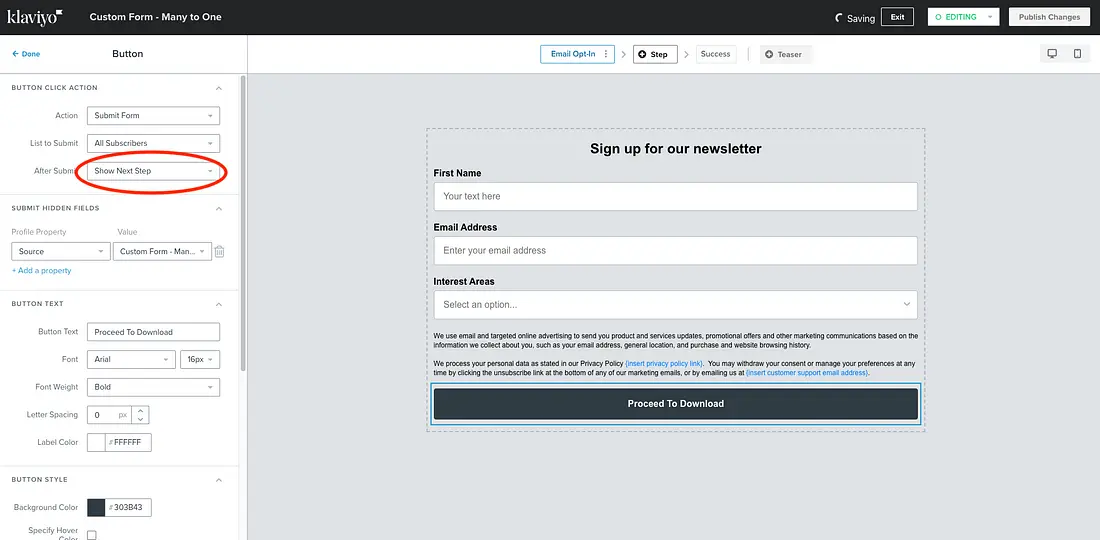Open Email Opt-In step options menu
The height and width of the screenshot is (540, 1100).
pos(606,54)
